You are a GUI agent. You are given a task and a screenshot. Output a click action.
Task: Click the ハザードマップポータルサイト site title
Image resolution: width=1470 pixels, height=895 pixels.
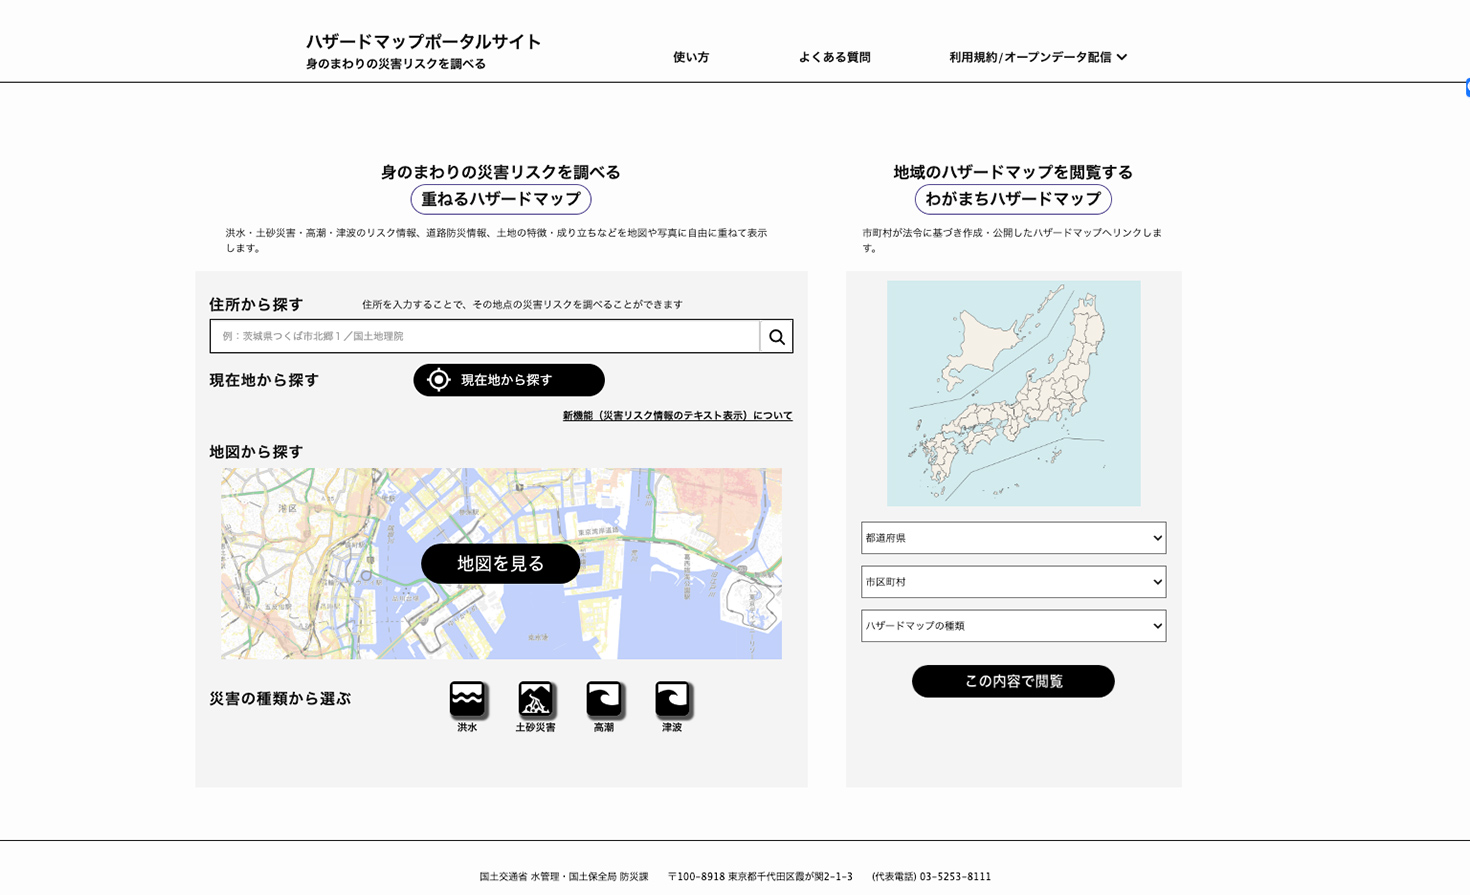tap(423, 42)
